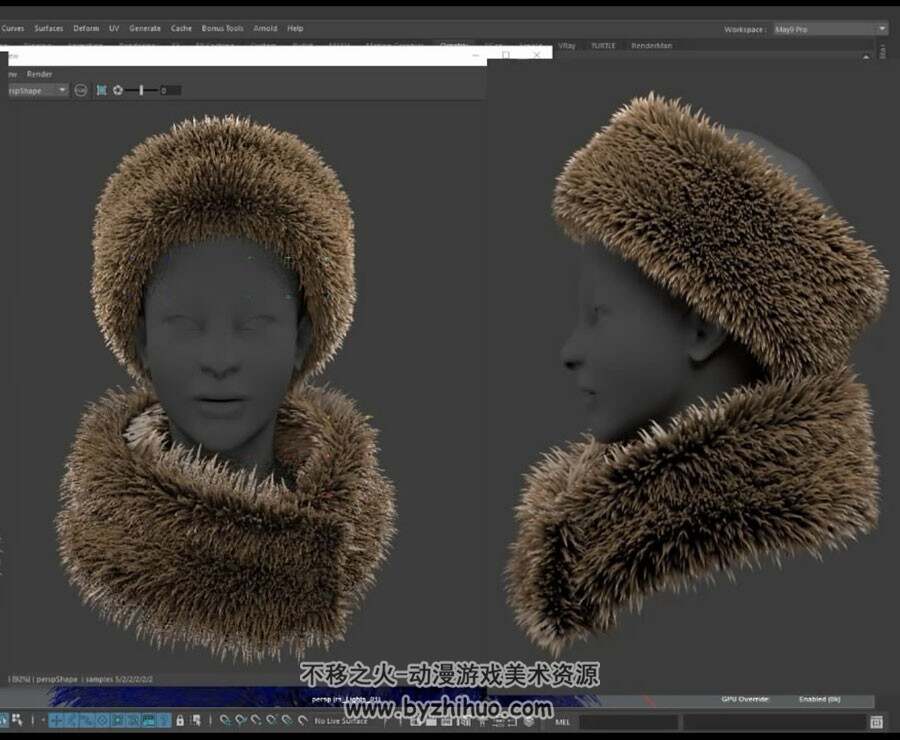This screenshot has width=900, height=740.
Task: Click the No Live Surface field
Action: [x=341, y=720]
